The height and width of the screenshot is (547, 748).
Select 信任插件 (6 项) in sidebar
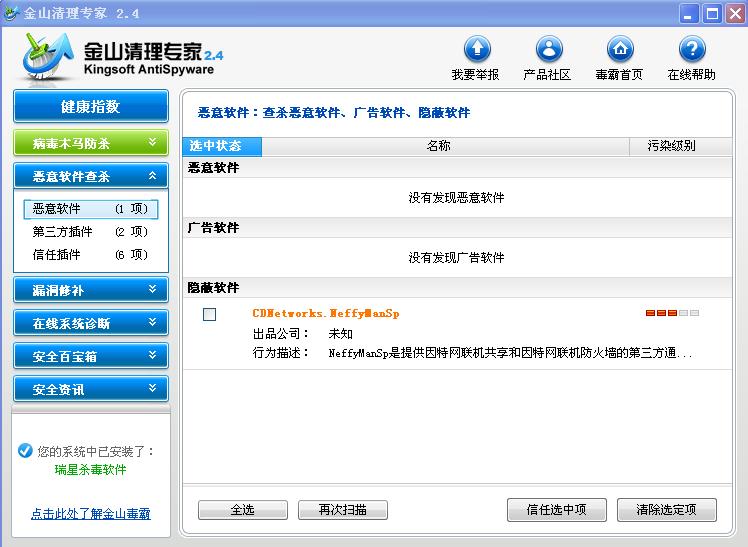tap(90, 255)
